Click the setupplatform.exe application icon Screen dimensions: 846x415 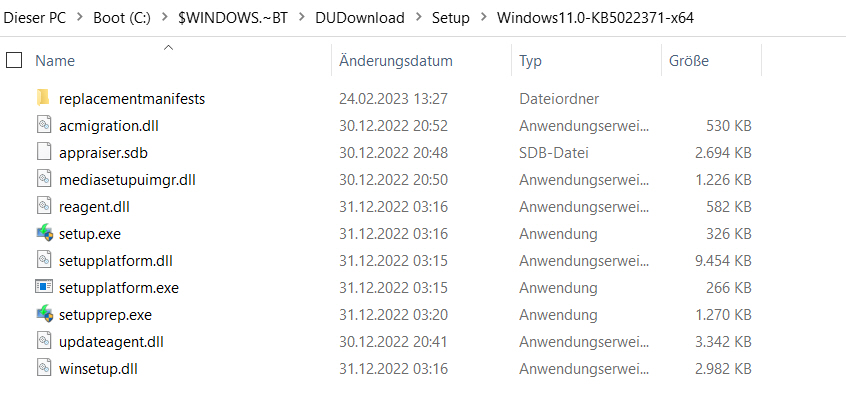[44, 287]
